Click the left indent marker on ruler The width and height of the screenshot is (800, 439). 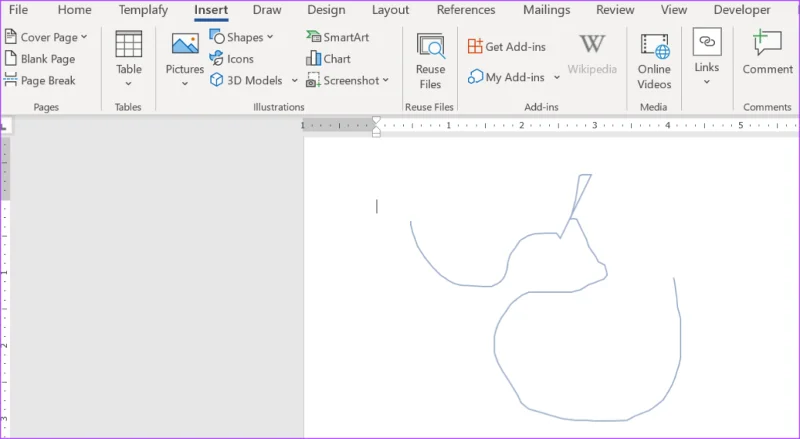[x=377, y=134]
